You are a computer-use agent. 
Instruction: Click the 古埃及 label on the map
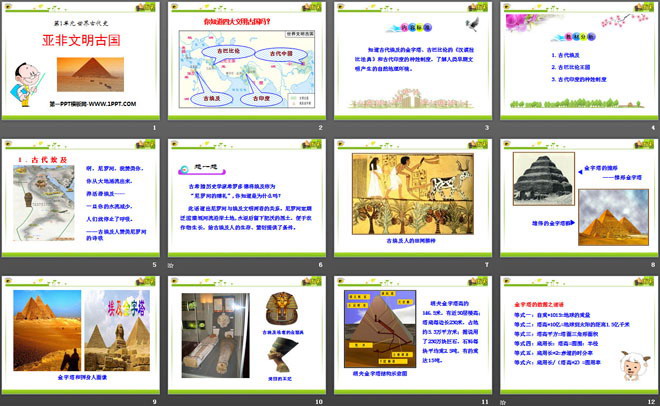tap(207, 99)
